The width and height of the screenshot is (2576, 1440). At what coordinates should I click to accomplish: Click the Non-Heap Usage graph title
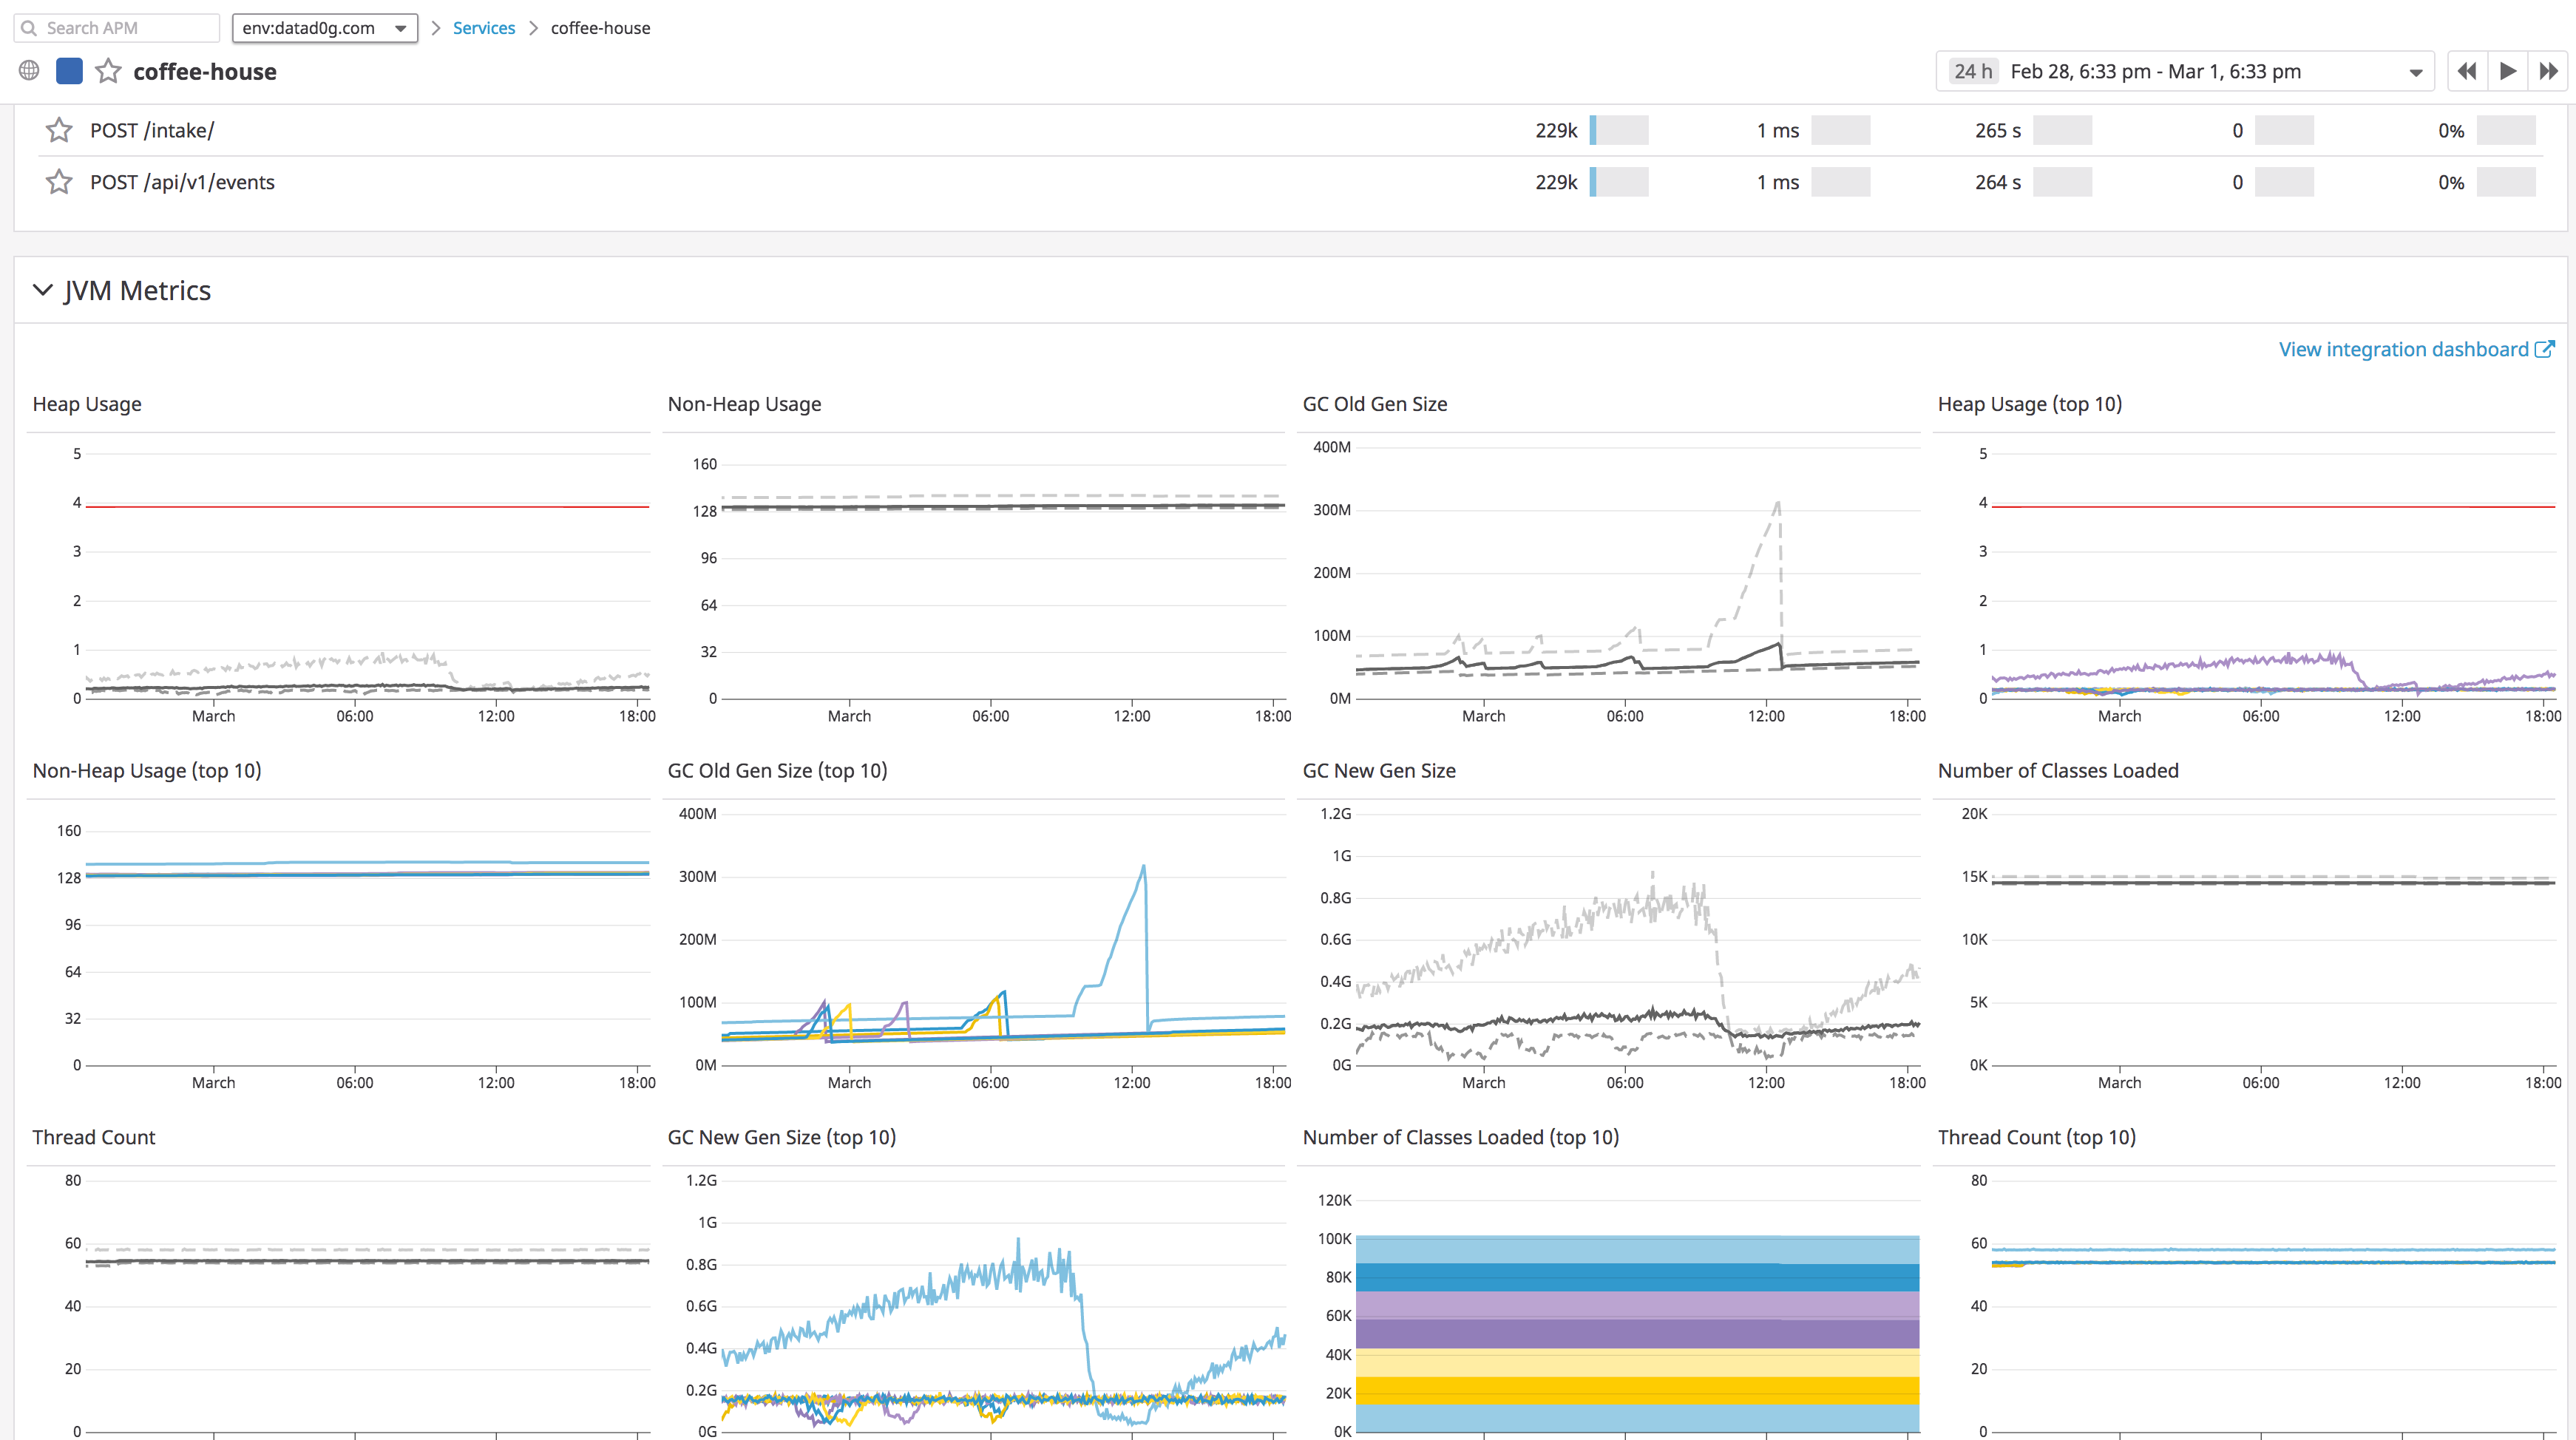(x=744, y=404)
